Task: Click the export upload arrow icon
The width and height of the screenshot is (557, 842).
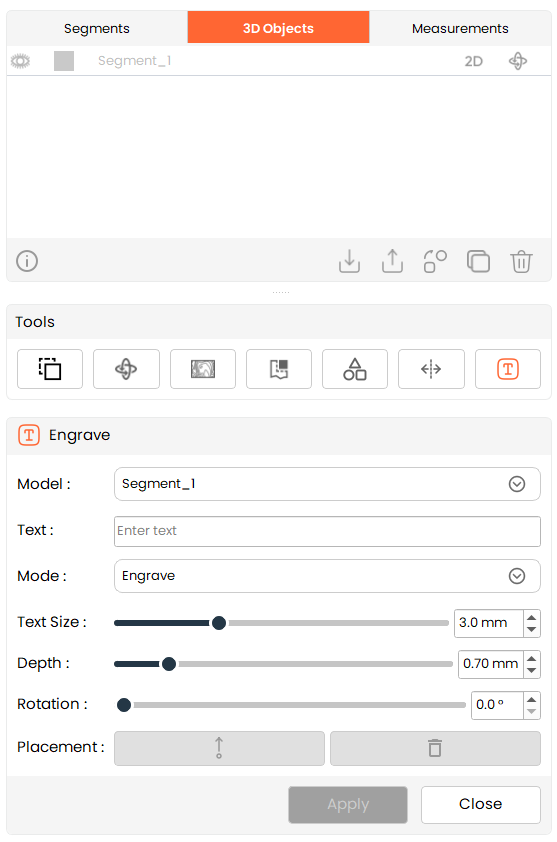Action: (392, 261)
